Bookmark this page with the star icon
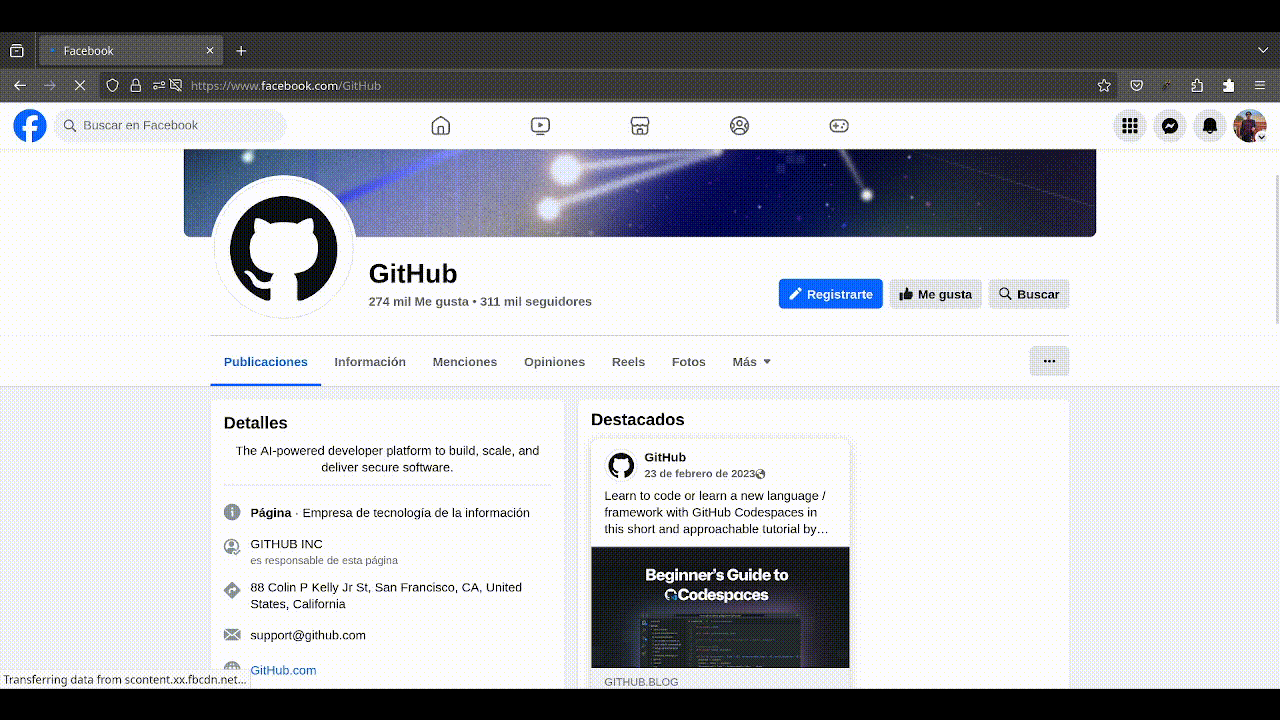Viewport: 1280px width, 720px height. [x=1104, y=86]
